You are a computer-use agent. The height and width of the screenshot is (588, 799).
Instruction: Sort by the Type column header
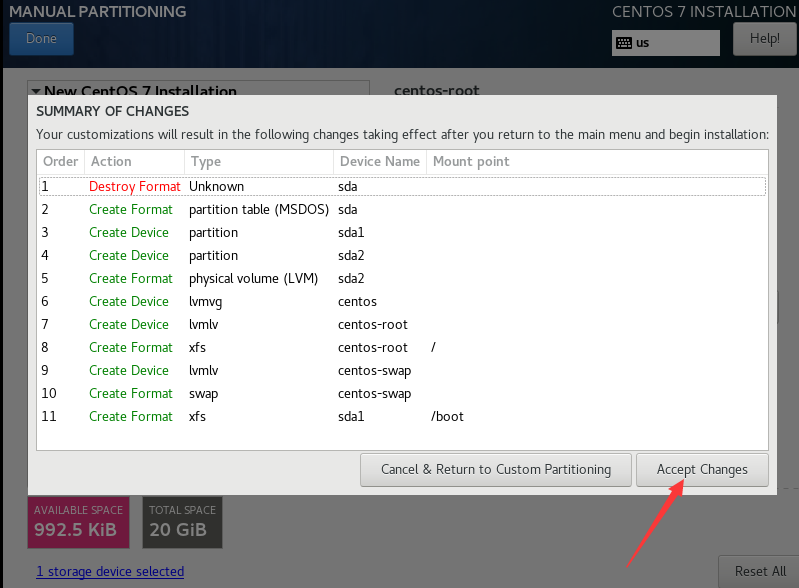pos(259,162)
